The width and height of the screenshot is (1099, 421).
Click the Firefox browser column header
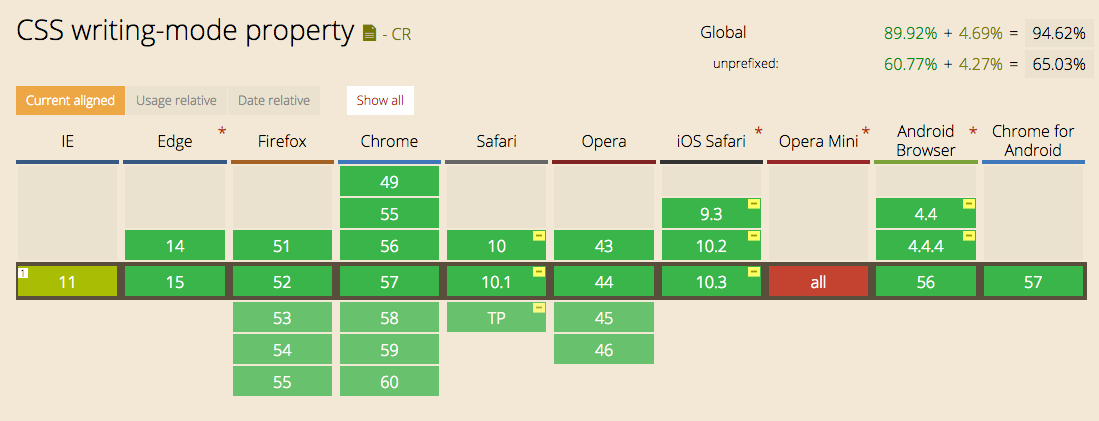tap(282, 141)
